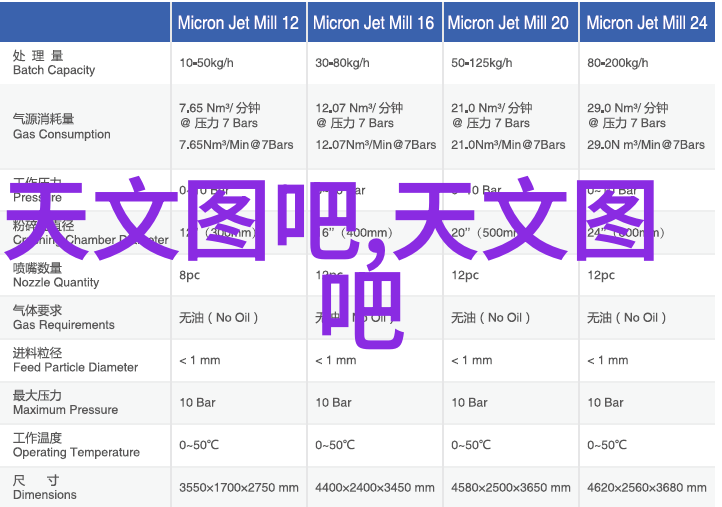This screenshot has height=507, width=722.
Task: Click the Dimensions row label
Action: (45, 488)
